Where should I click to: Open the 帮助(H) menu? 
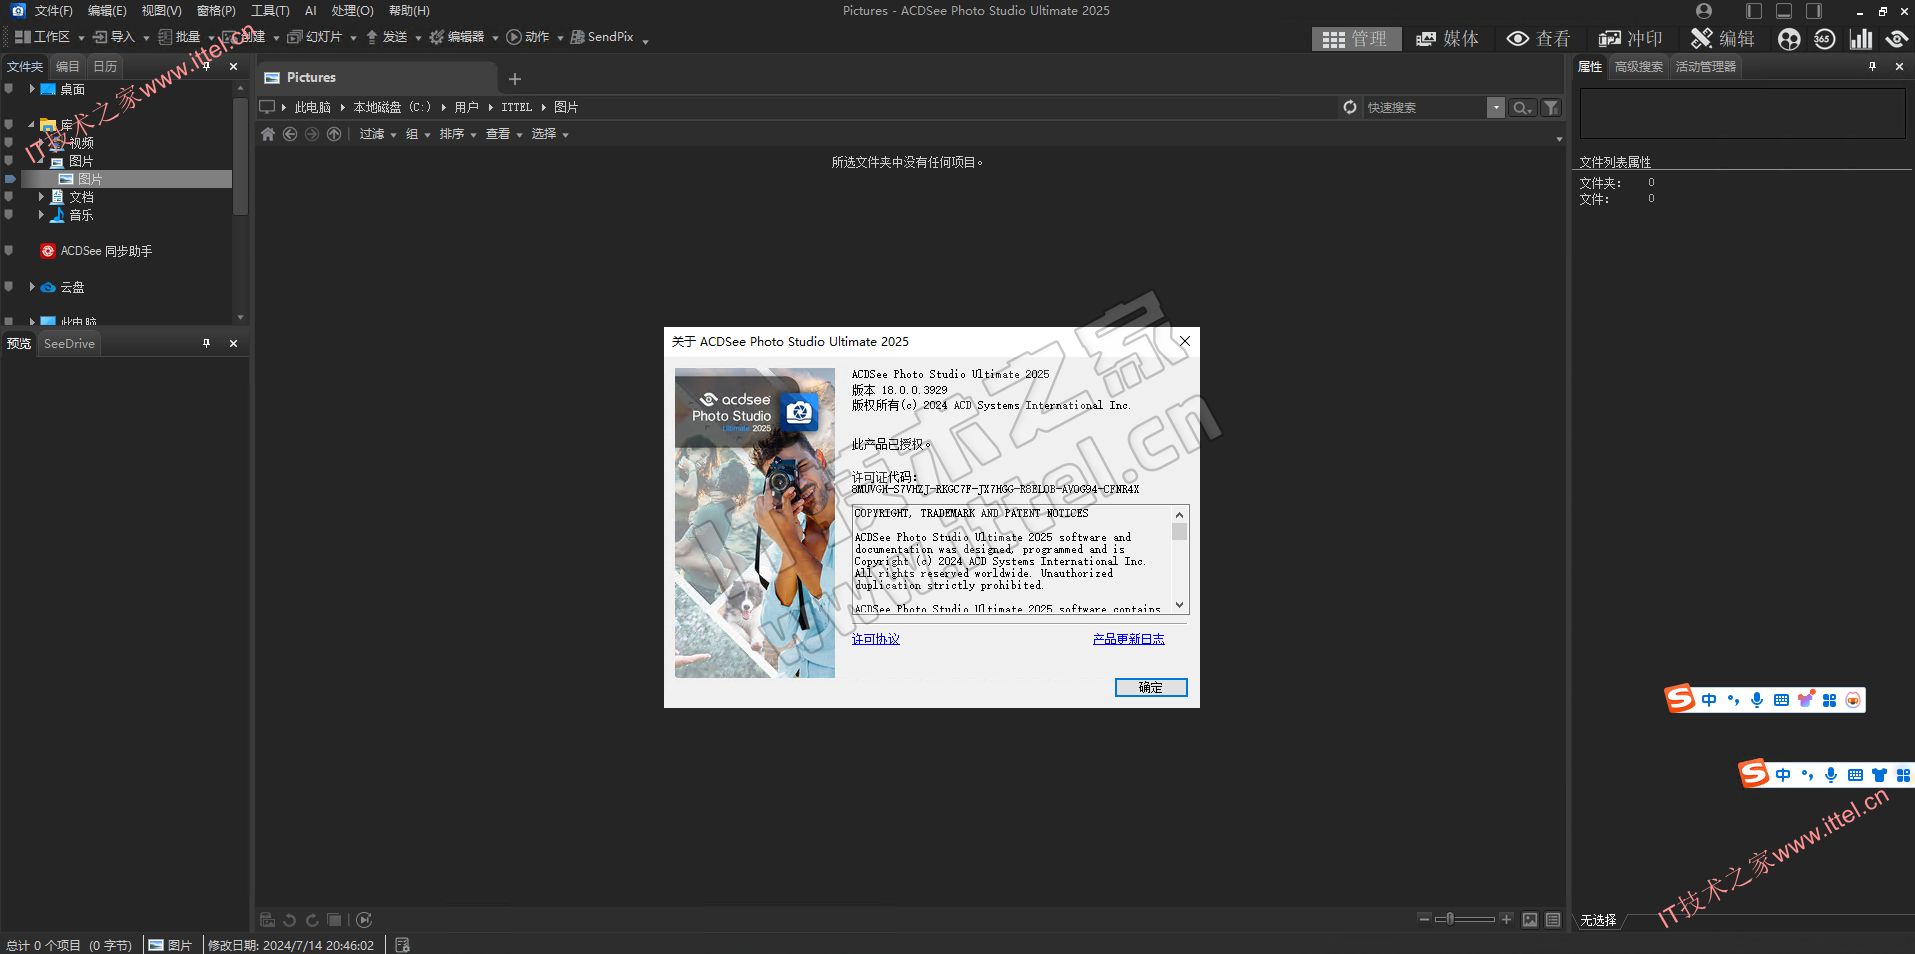tap(409, 11)
